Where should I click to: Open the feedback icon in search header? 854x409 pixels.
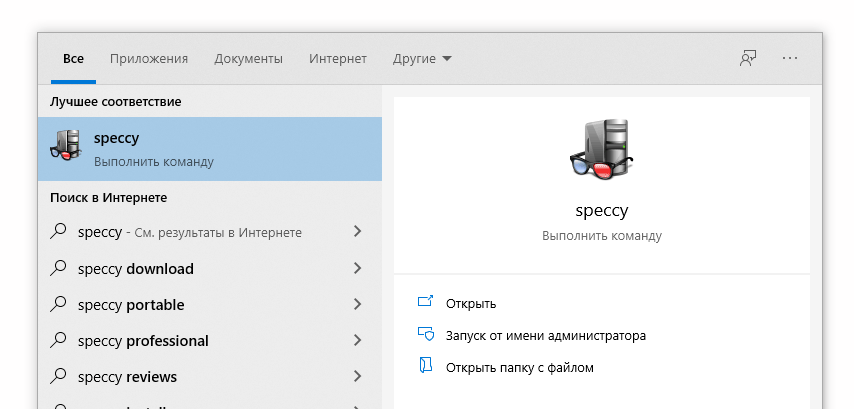click(748, 58)
